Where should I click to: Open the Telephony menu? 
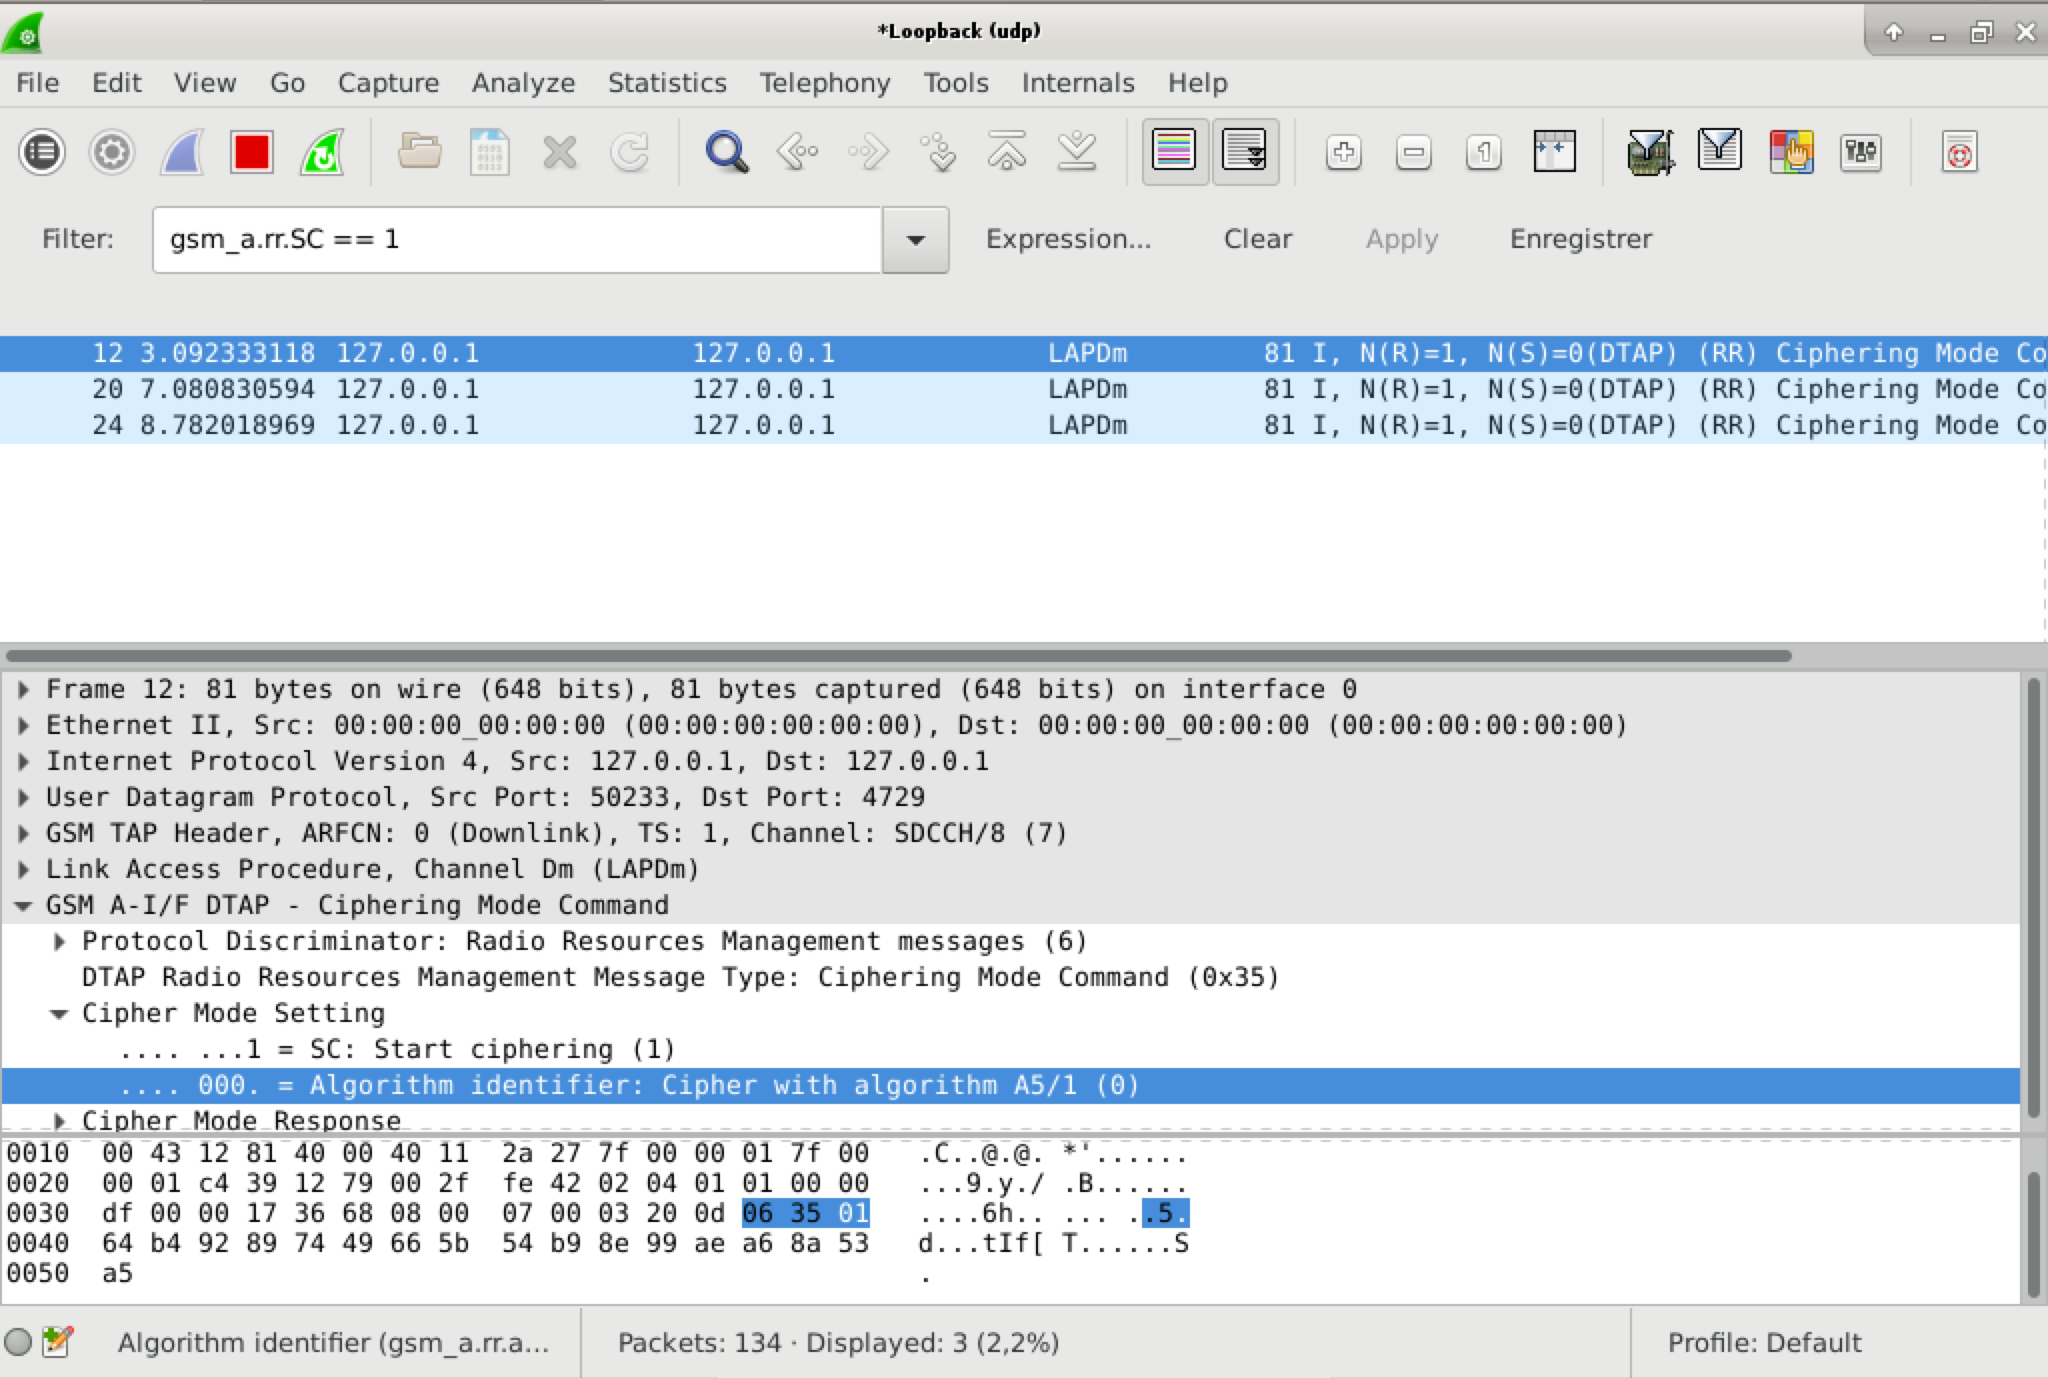[x=825, y=83]
